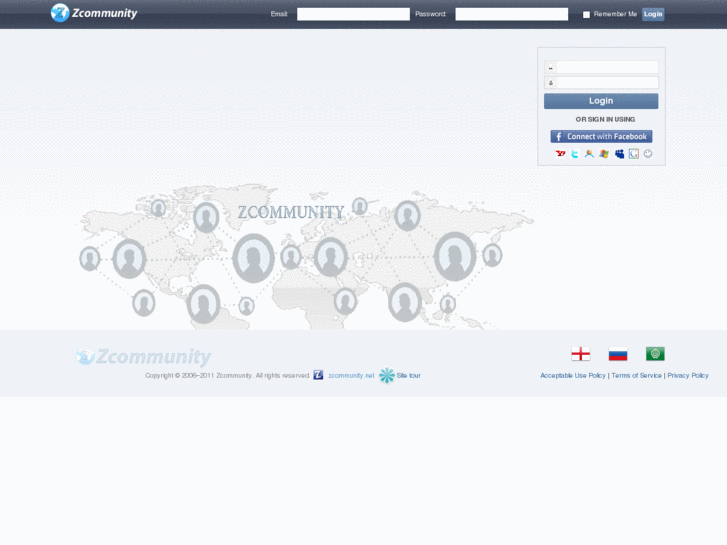
Task: Focus the header Password input field
Action: [x=511, y=14]
